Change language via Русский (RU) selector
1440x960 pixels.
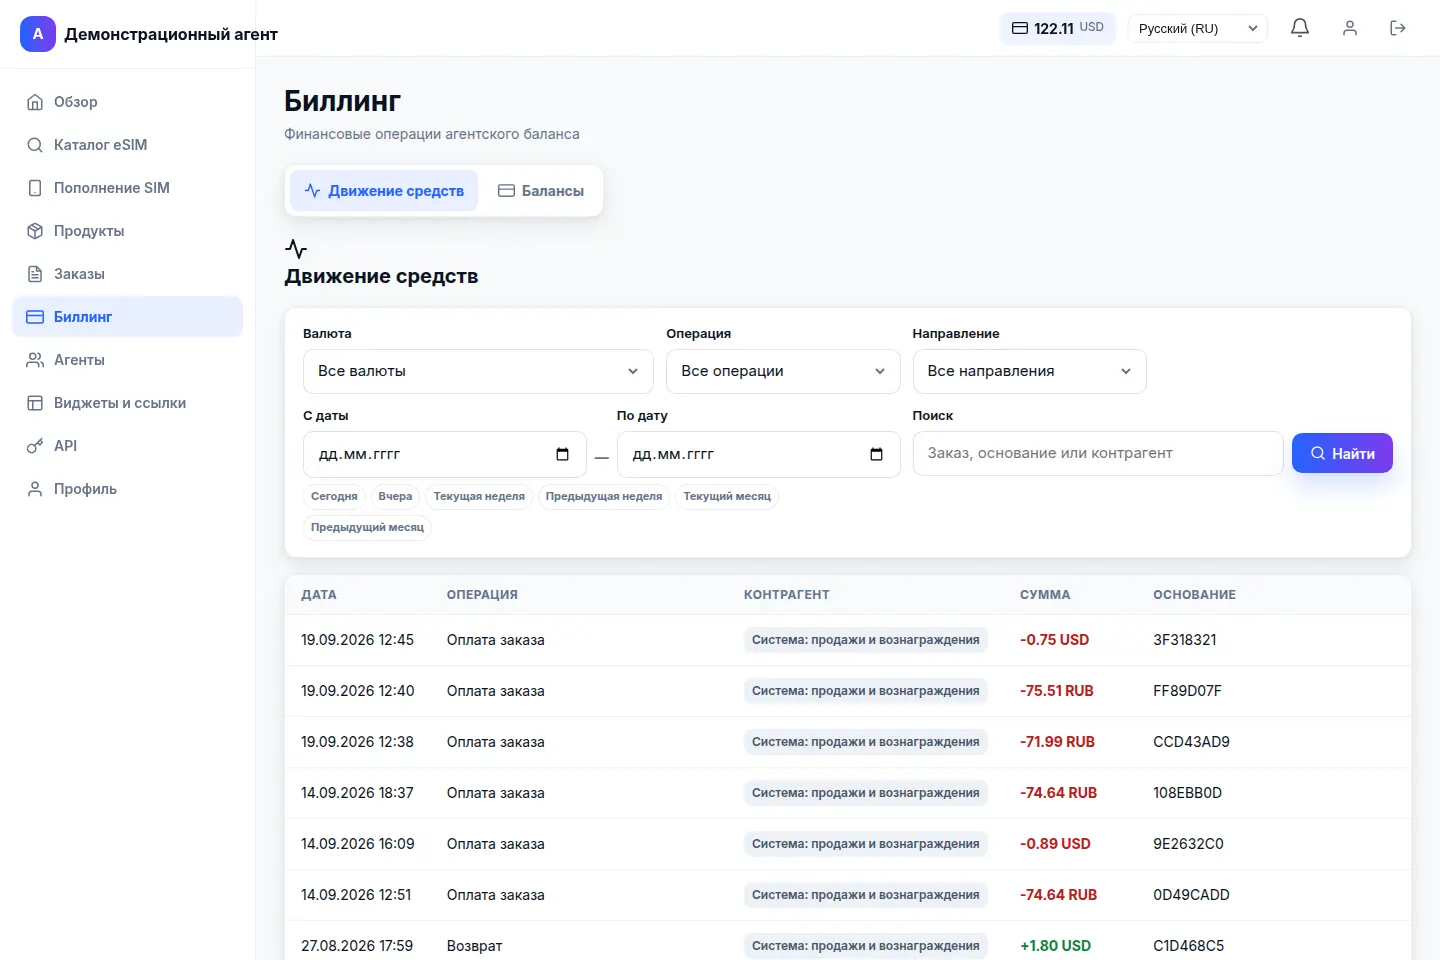(1197, 28)
